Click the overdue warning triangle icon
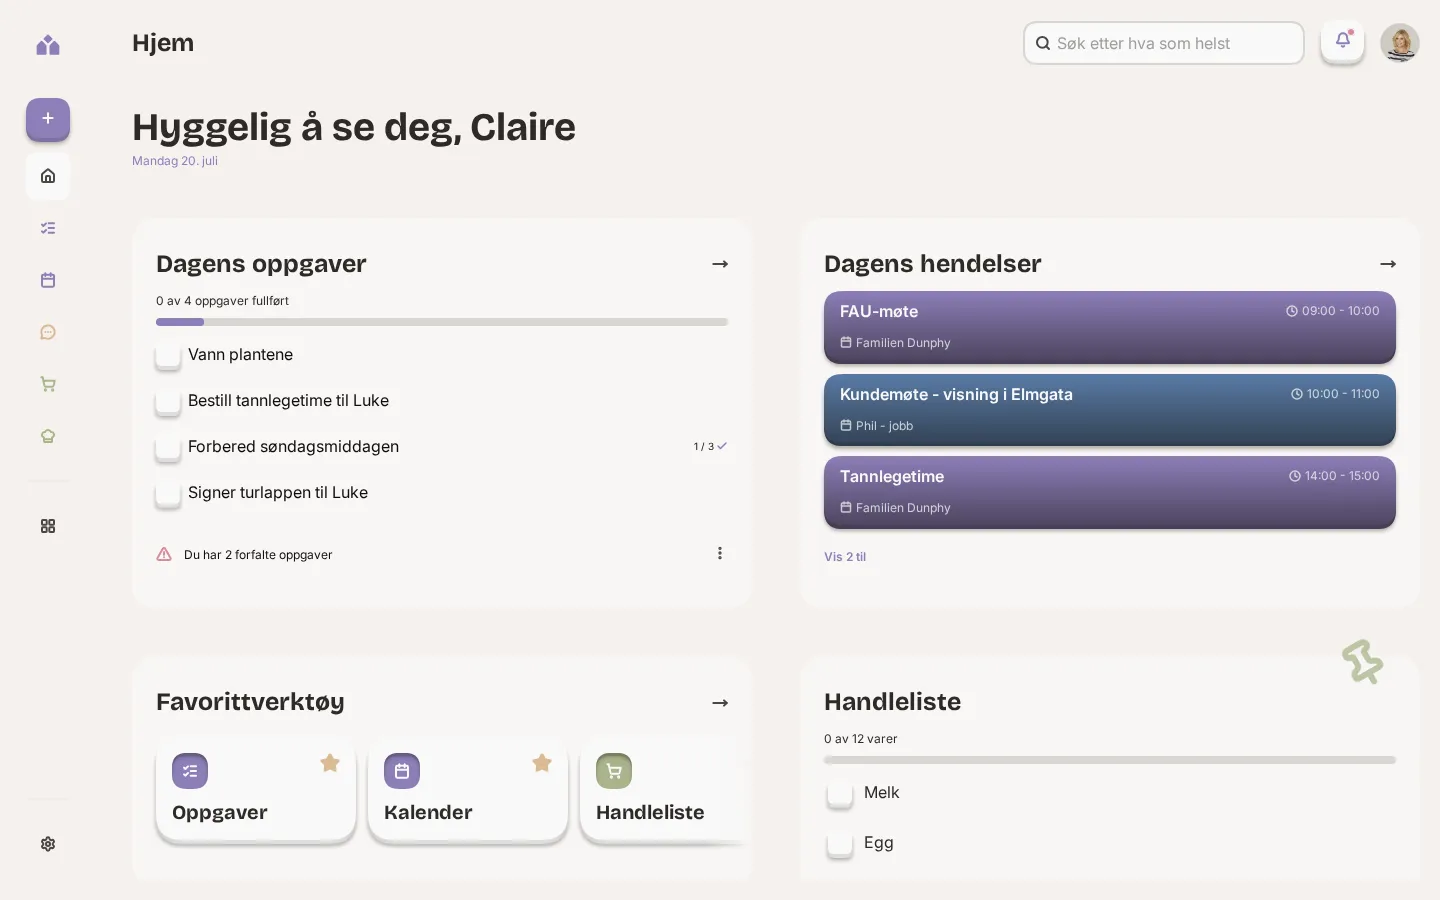The image size is (1440, 900). 164,554
